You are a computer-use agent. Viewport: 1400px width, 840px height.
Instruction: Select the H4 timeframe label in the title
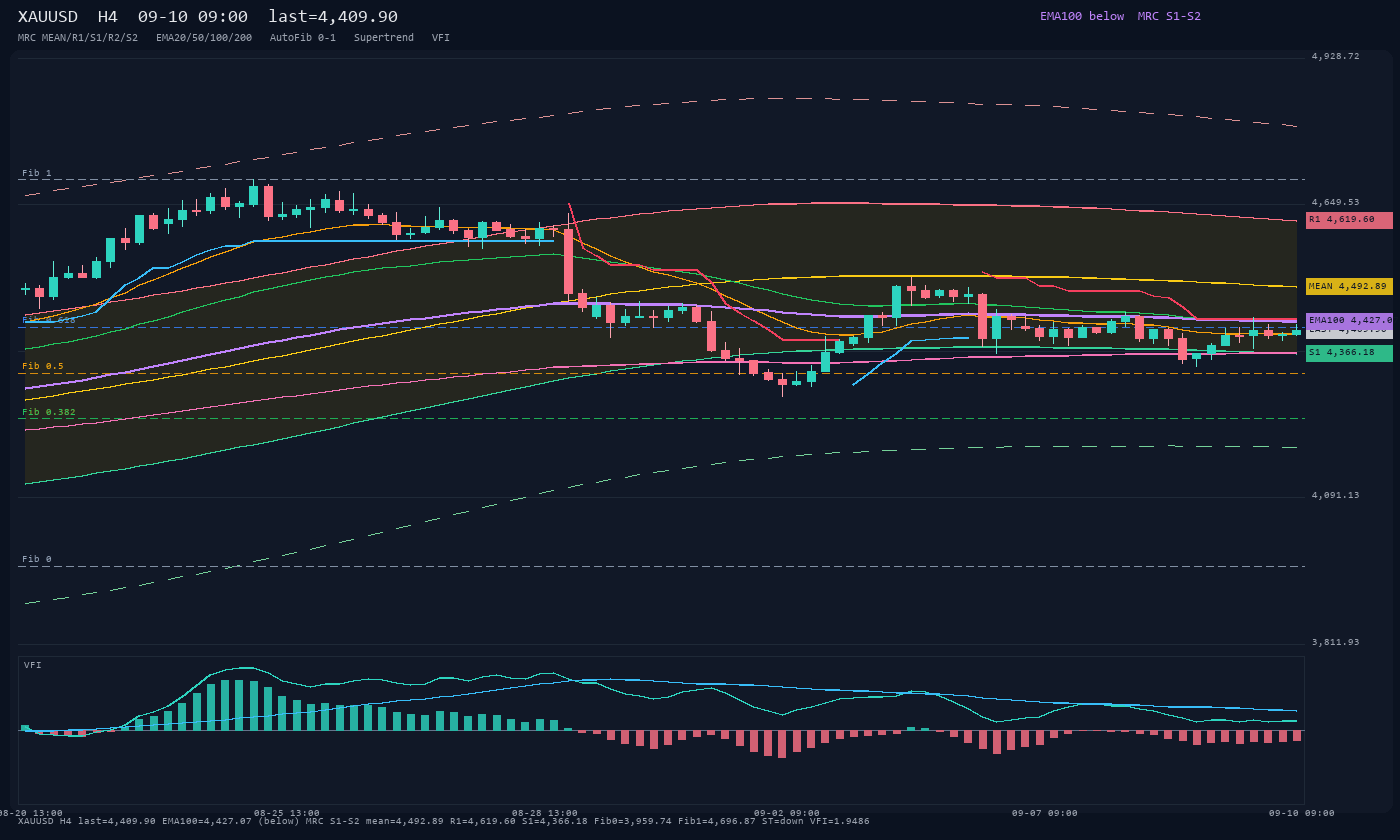point(108,17)
